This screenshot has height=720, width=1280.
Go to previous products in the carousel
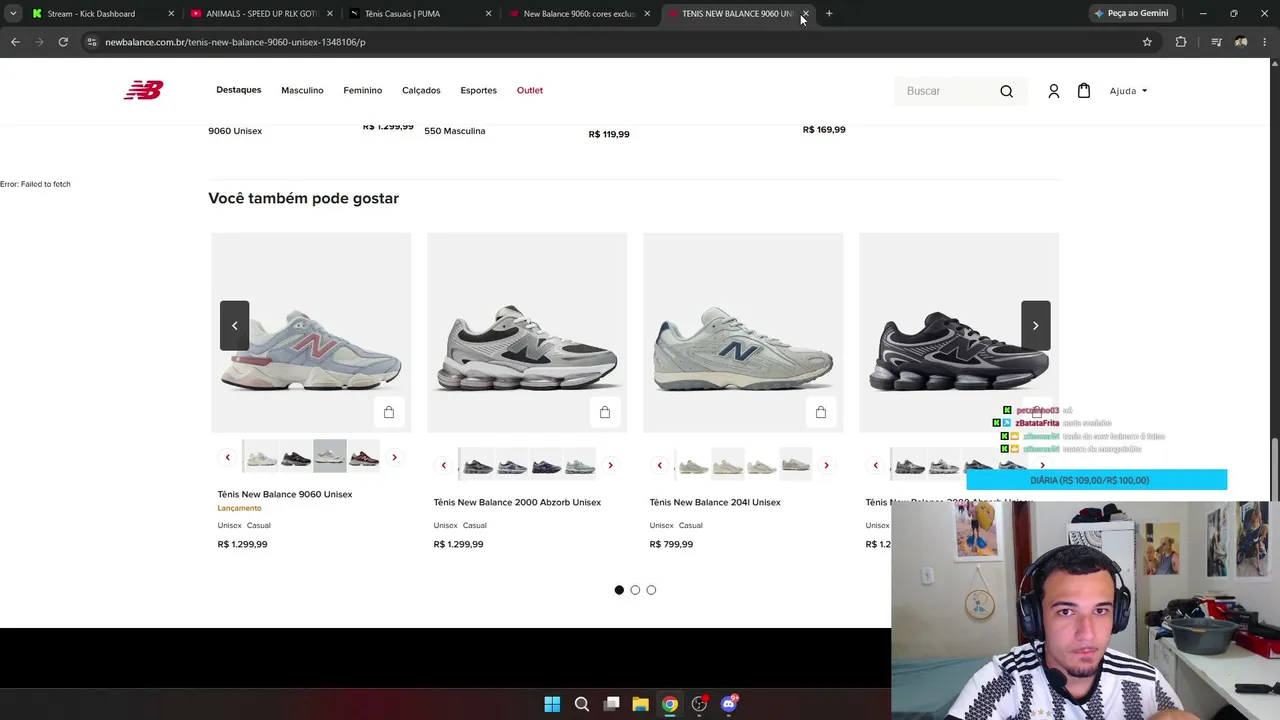click(x=234, y=325)
